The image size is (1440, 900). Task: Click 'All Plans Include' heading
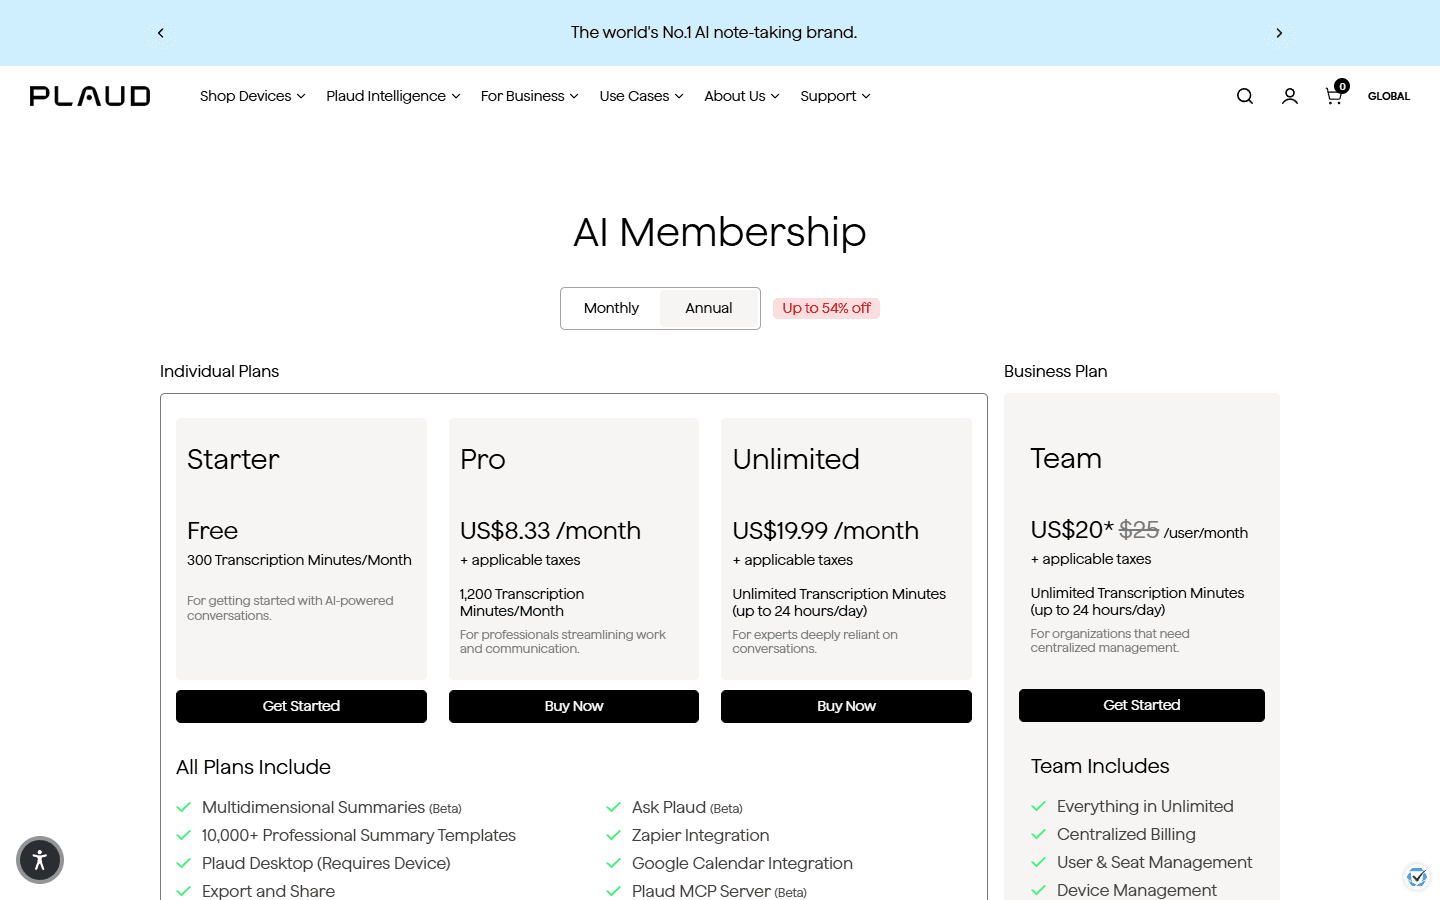[x=253, y=767]
